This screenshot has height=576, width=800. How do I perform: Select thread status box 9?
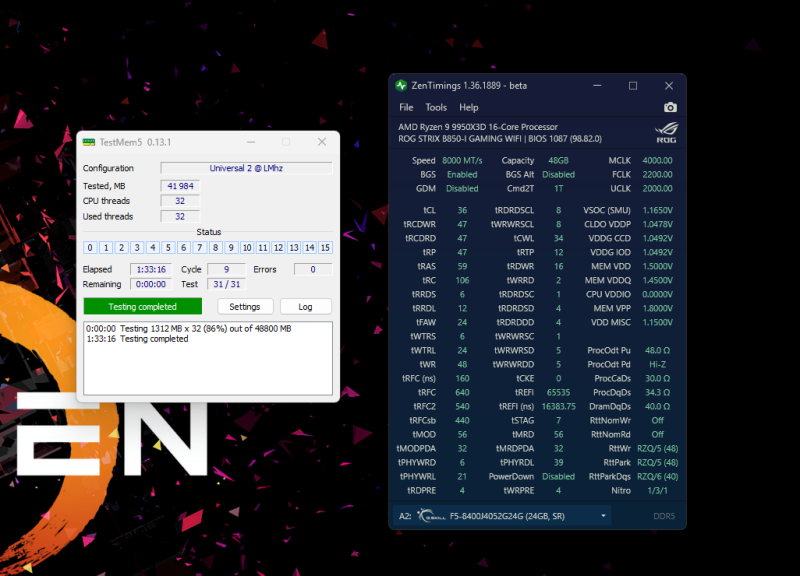pos(231,247)
